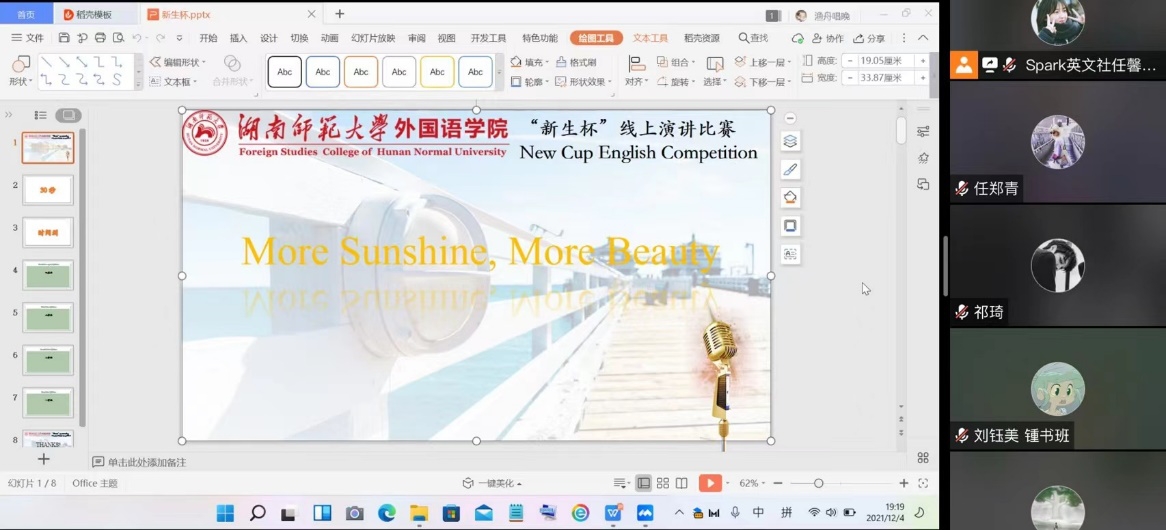
Task: Click the zoom slider handle
Action: (818, 483)
